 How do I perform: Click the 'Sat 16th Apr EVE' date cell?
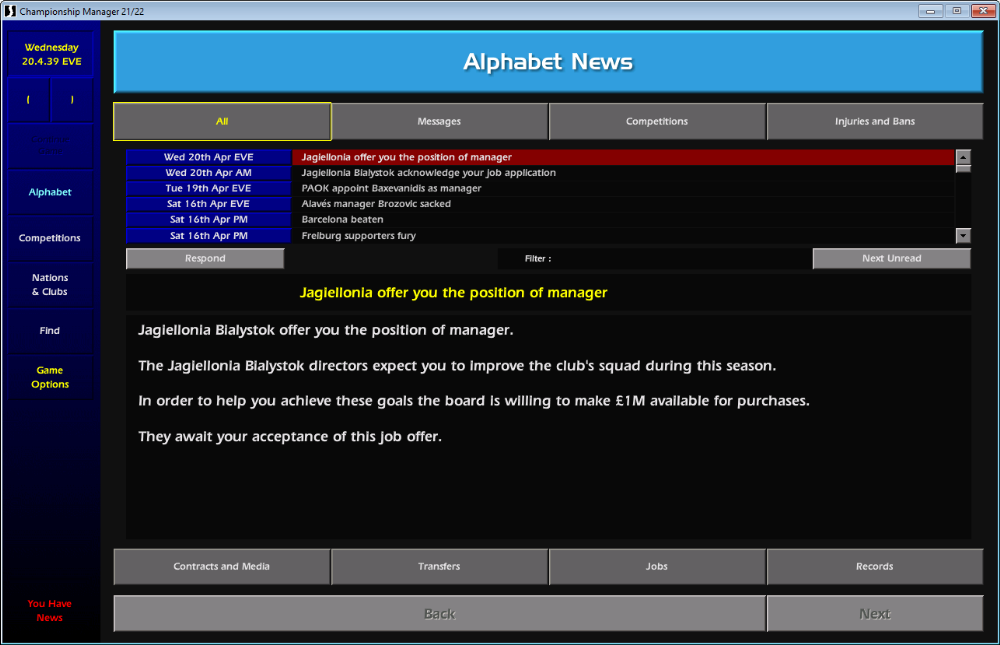[209, 204]
